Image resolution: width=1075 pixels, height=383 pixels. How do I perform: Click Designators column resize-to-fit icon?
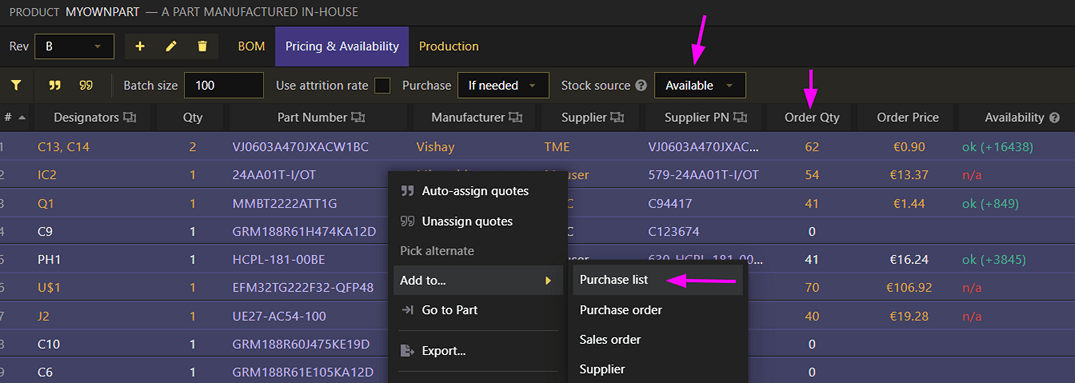click(x=129, y=118)
